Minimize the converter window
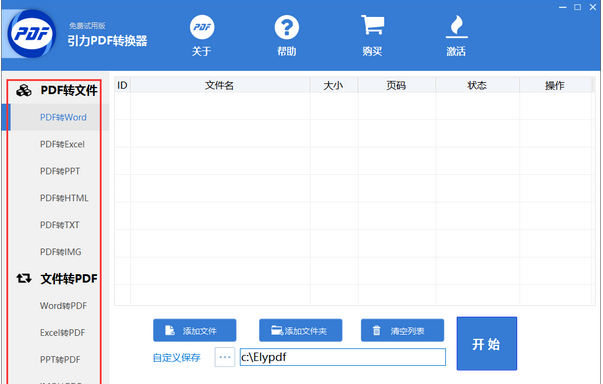This screenshot has height=384, width=603. pyautogui.click(x=563, y=7)
